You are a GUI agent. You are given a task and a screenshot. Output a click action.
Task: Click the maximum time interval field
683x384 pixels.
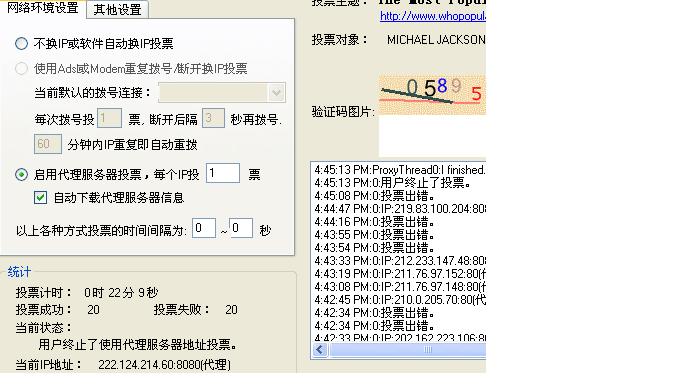pyautogui.click(x=241, y=228)
